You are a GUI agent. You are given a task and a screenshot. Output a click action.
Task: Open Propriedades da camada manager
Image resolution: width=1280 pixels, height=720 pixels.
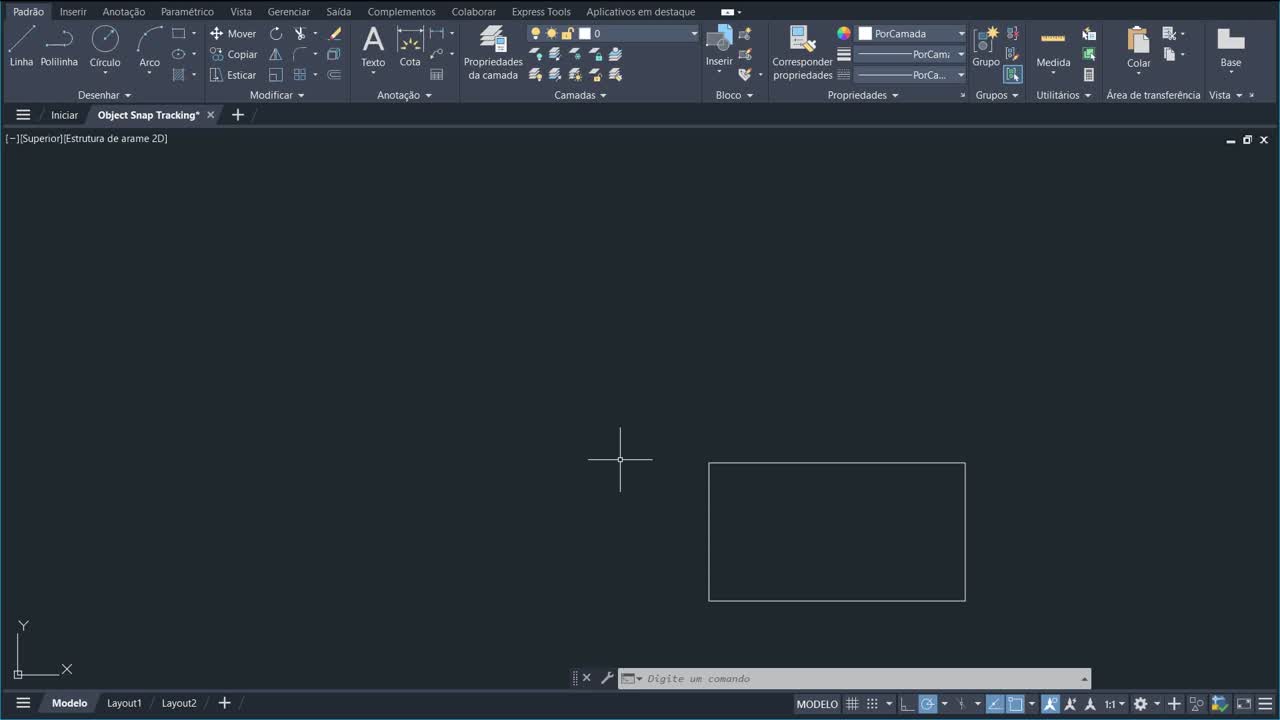tap(493, 54)
